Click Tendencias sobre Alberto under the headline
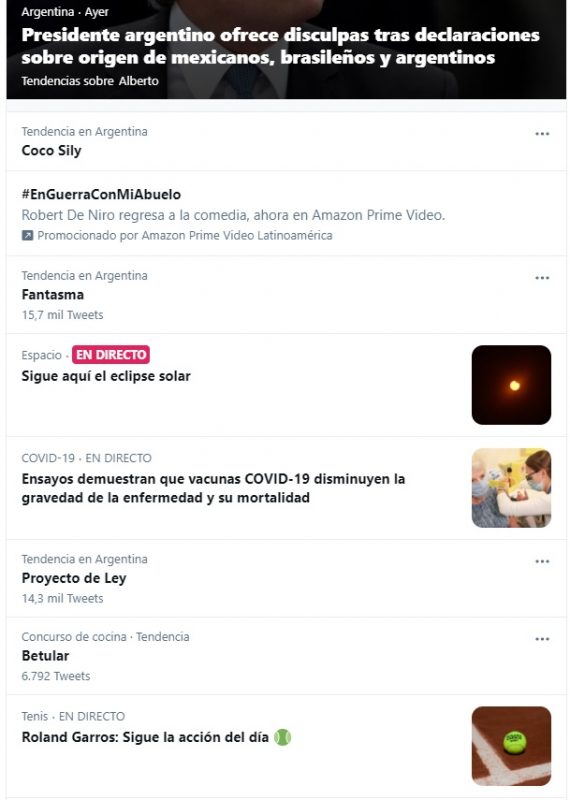Viewport: 570px width, 800px height. click(x=90, y=81)
